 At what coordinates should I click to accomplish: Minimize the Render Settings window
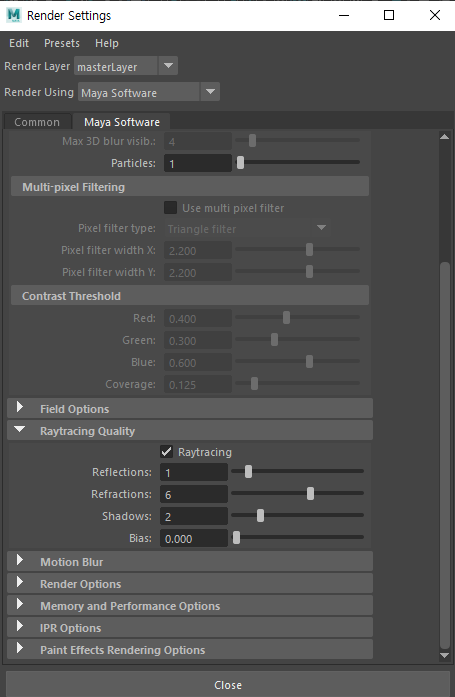tap(344, 15)
